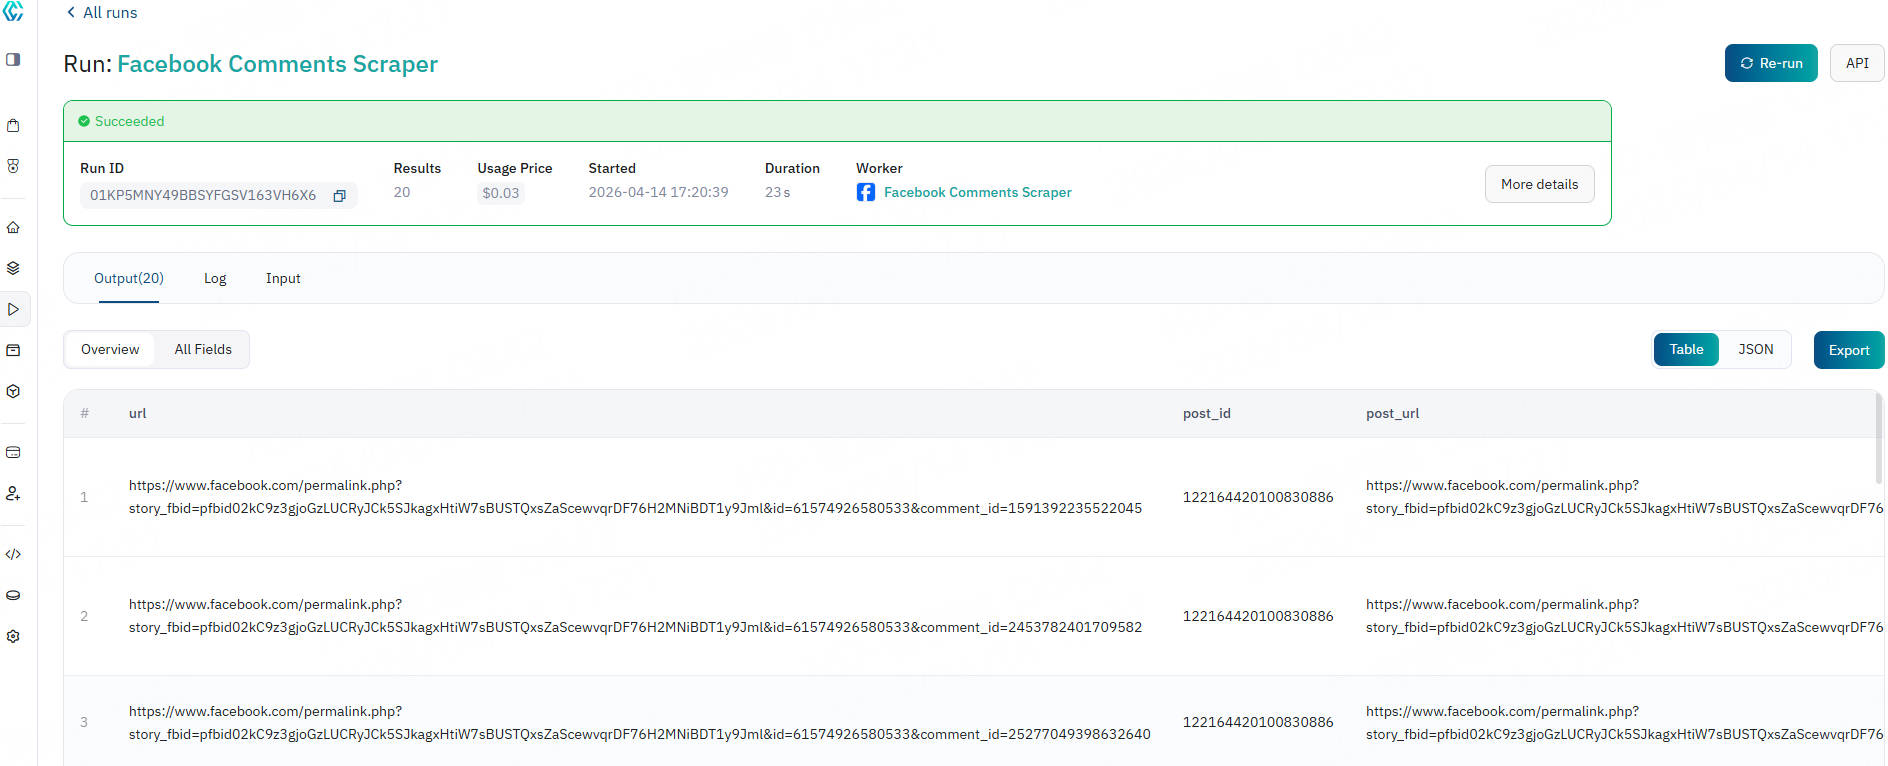
Task: Open the store bag icon in sidebar
Action: coord(13,126)
